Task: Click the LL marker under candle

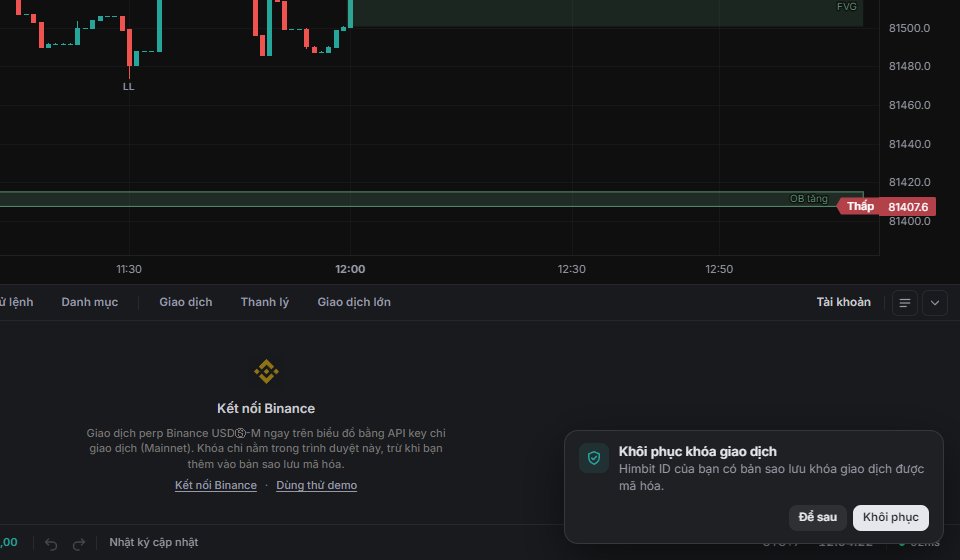Action: (x=129, y=86)
